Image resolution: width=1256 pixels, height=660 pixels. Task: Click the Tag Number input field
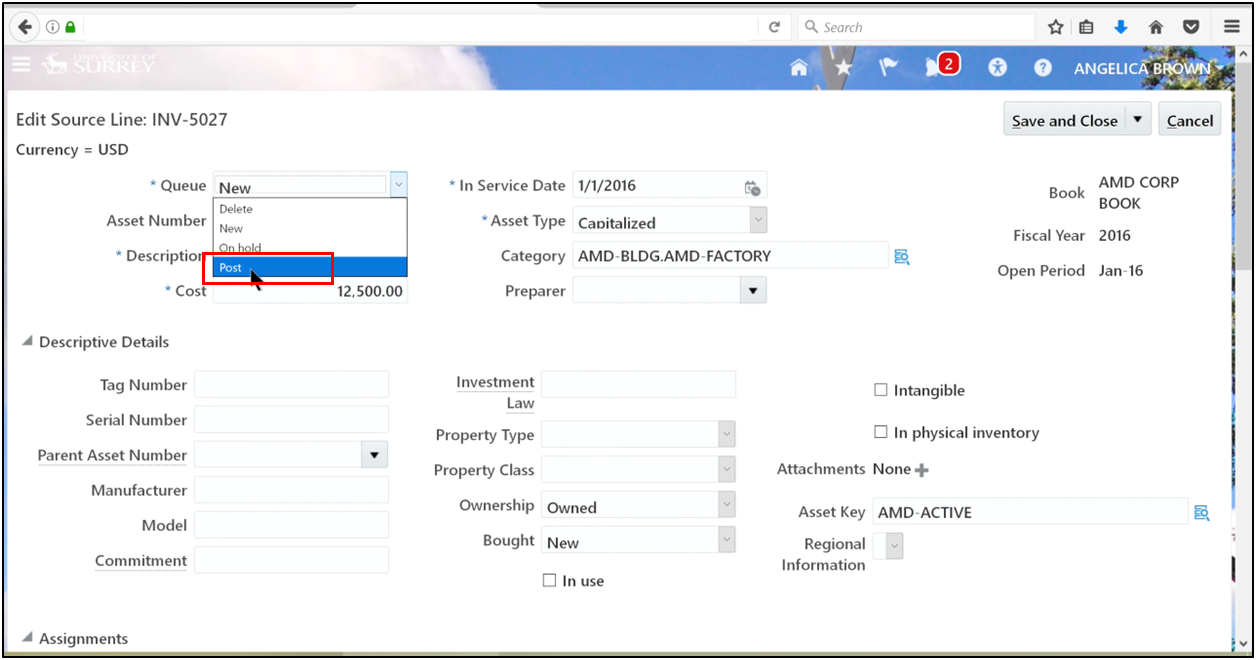point(291,385)
